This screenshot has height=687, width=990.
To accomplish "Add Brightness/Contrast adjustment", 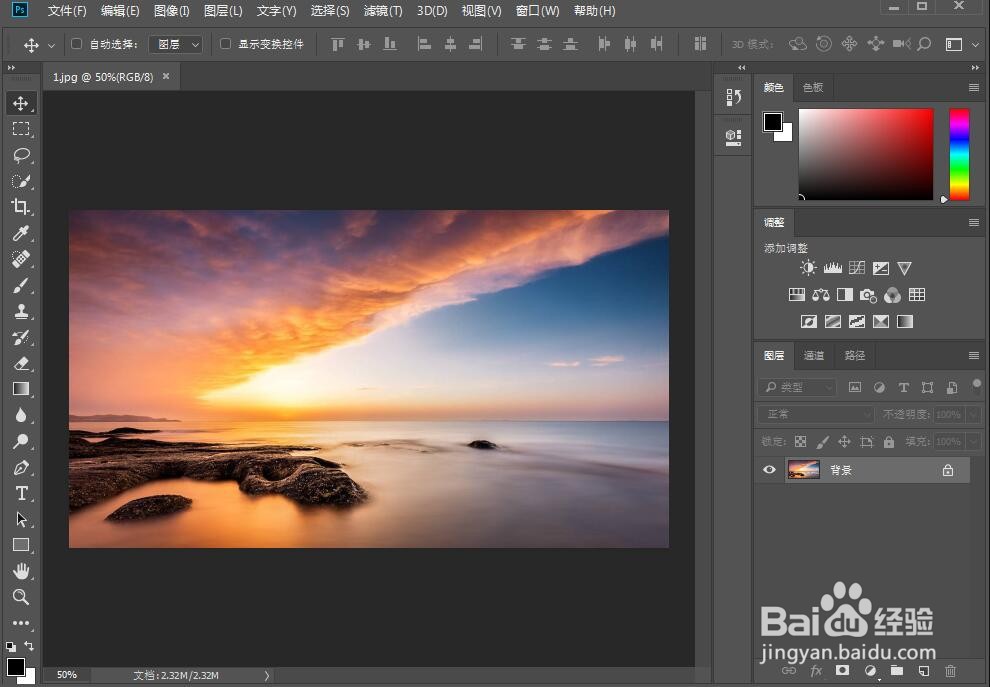I will [808, 268].
